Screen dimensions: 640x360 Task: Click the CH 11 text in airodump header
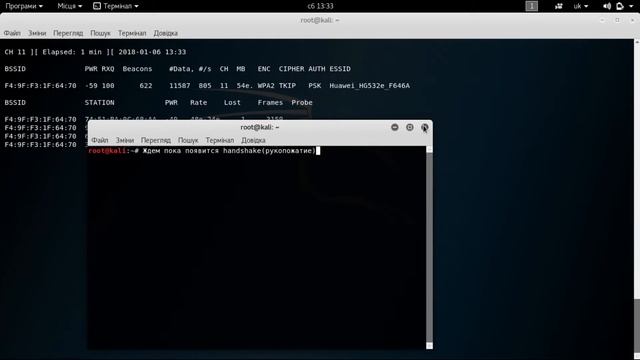tap(15, 52)
